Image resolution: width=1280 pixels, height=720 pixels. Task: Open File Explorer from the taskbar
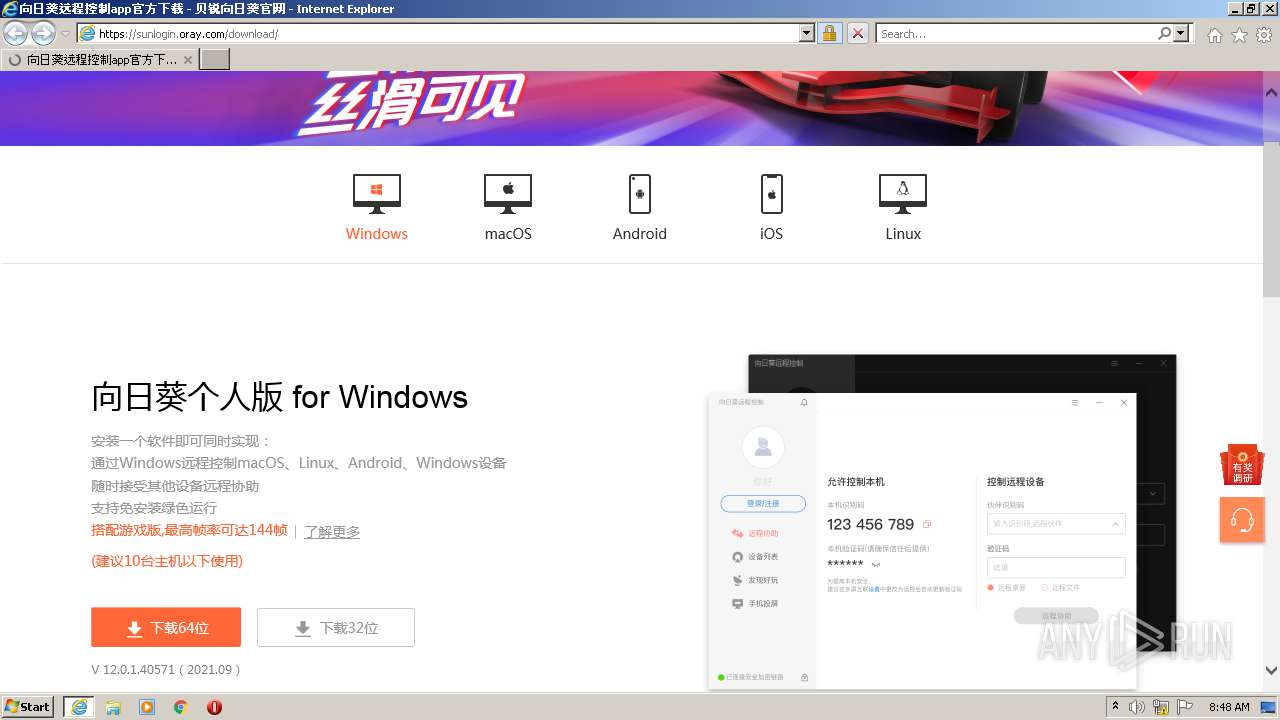tap(113, 707)
